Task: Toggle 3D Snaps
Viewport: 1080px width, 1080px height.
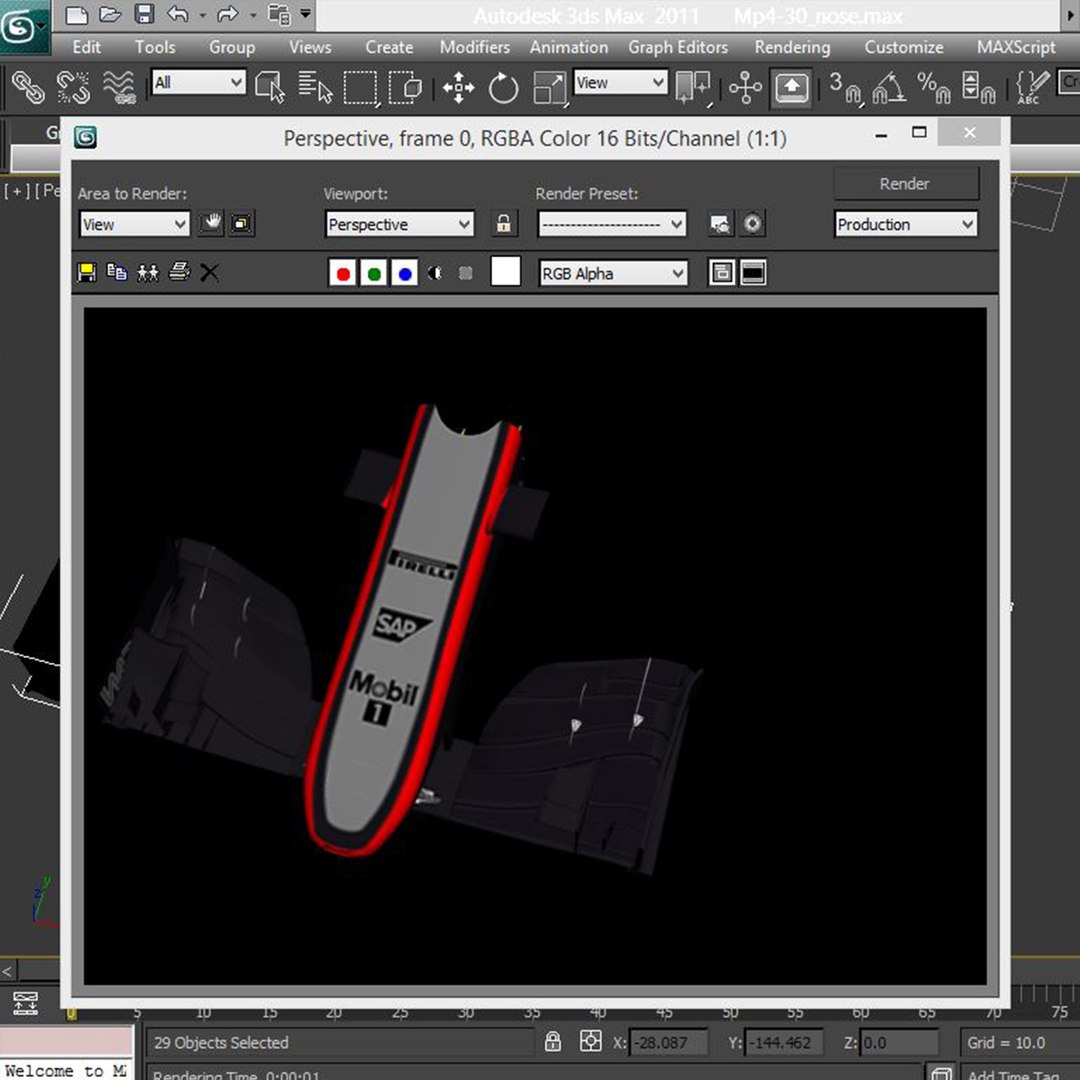Action: click(x=845, y=87)
